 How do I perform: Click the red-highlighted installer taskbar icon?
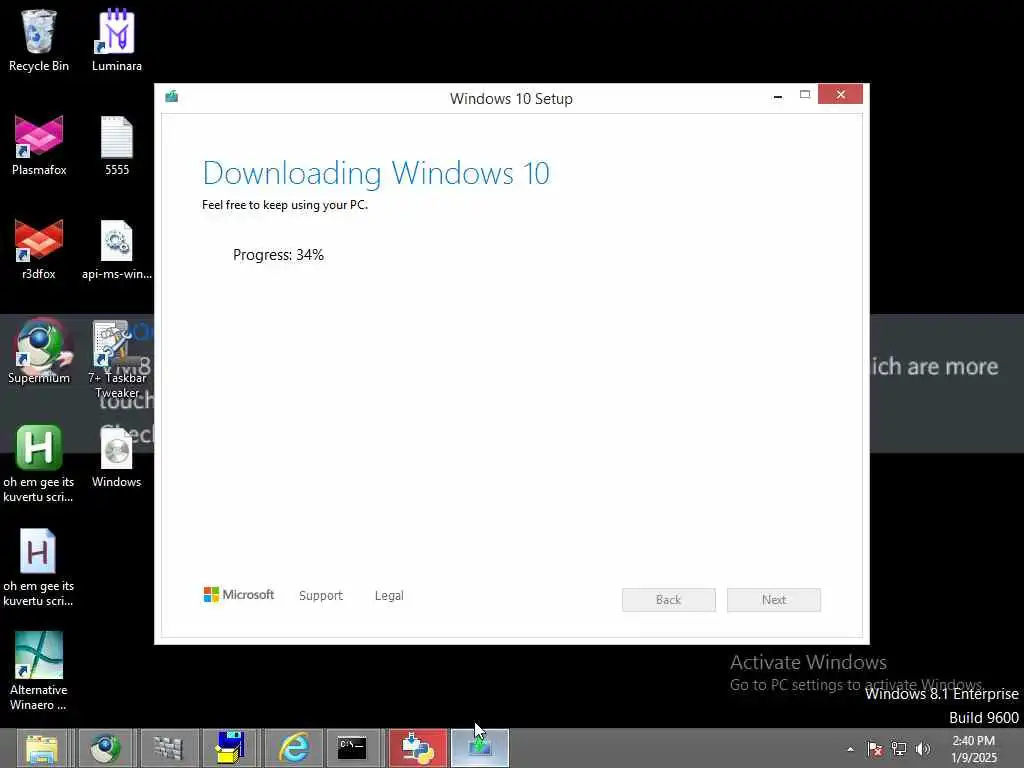click(418, 748)
